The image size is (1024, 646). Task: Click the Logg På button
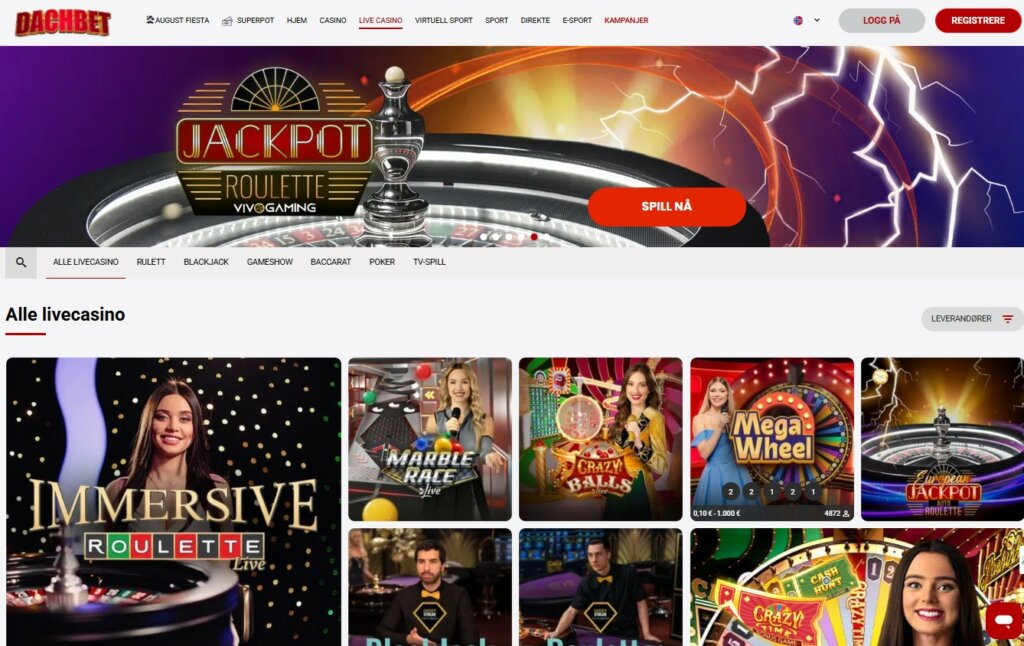click(882, 20)
